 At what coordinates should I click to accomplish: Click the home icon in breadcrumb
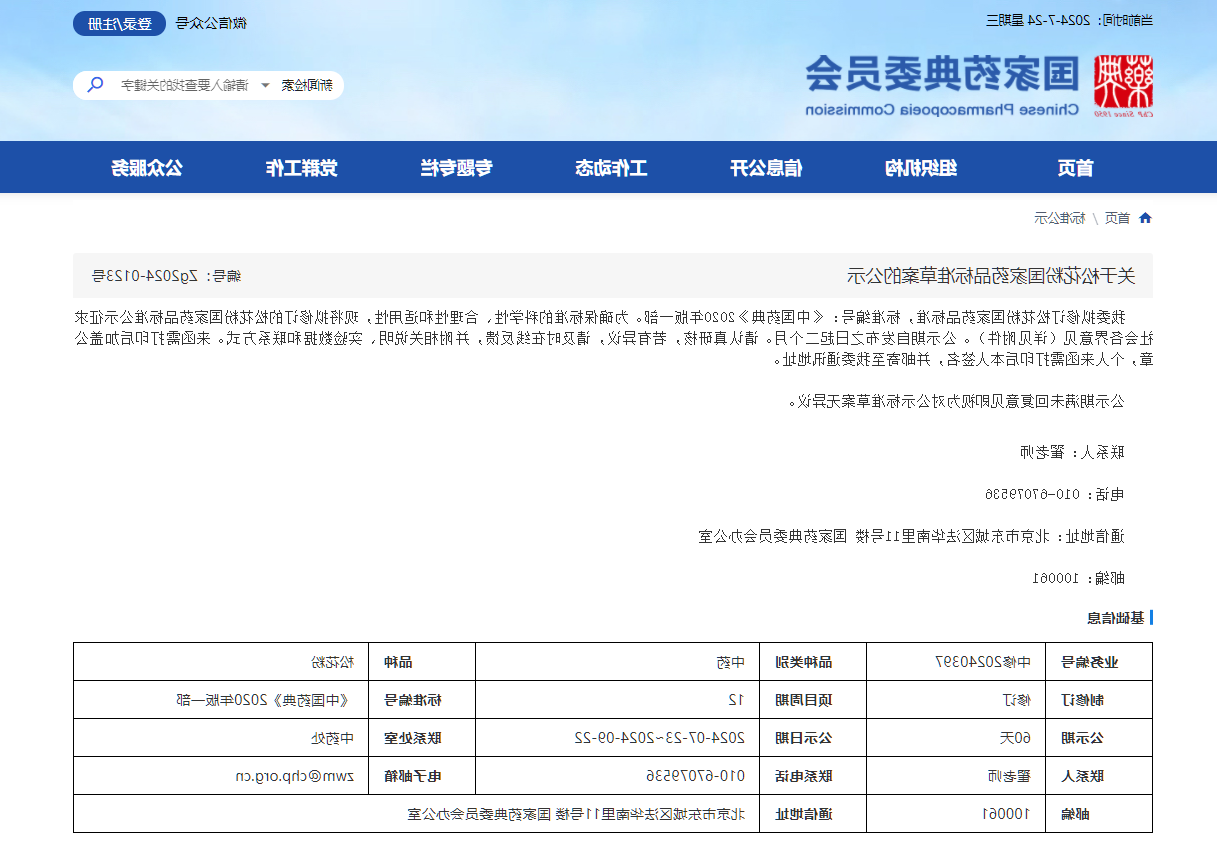tap(1145, 218)
